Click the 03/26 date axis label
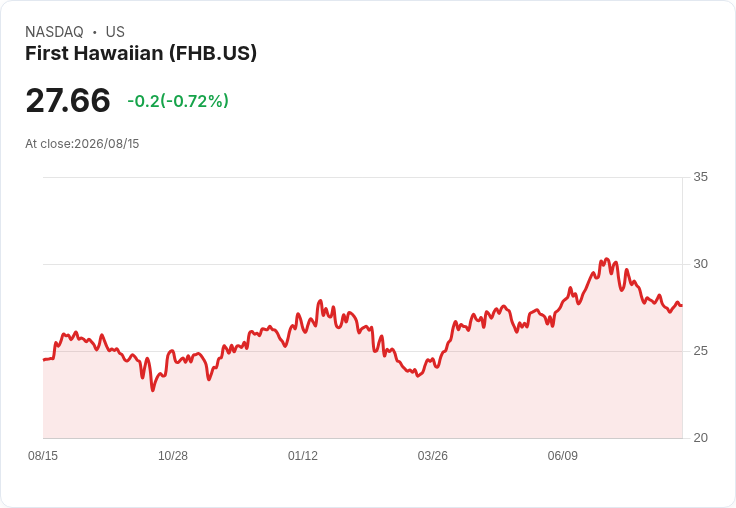 point(433,456)
